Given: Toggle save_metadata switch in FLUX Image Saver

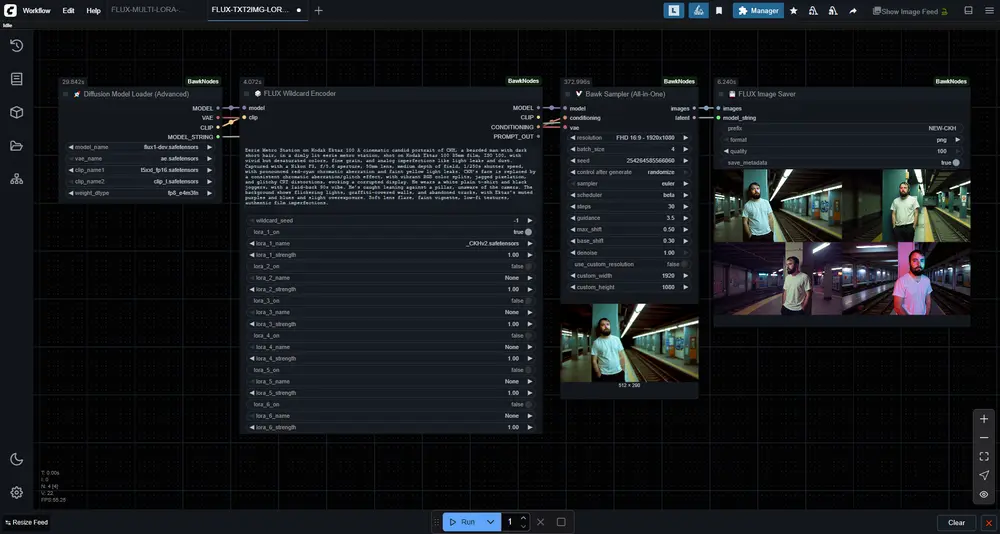Looking at the screenshot, I should [956, 162].
